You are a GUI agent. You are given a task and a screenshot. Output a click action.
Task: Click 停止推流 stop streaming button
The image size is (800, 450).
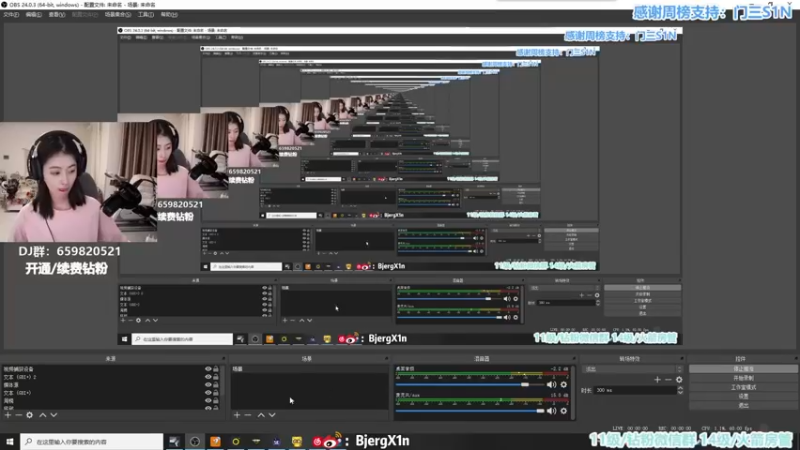point(743,369)
